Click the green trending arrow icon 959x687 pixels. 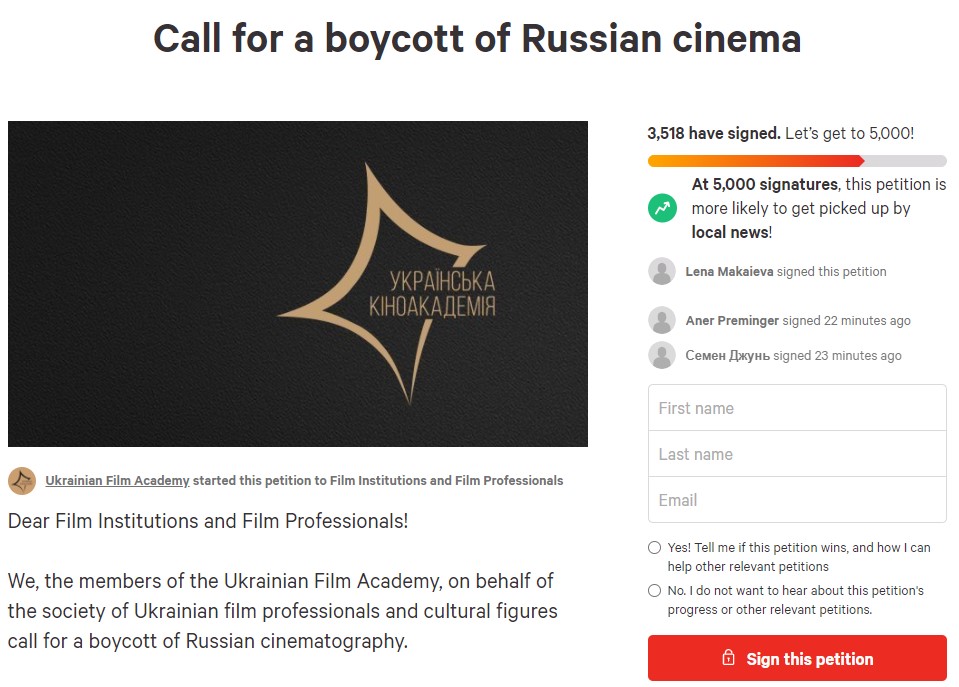(x=662, y=208)
